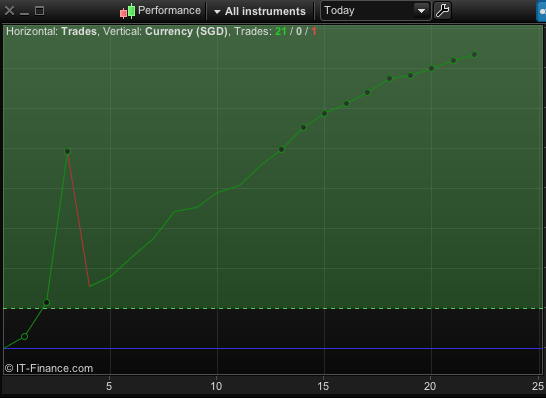The height and width of the screenshot is (398, 546).
Task: Click the data point at trade 13
Action: tap(281, 149)
